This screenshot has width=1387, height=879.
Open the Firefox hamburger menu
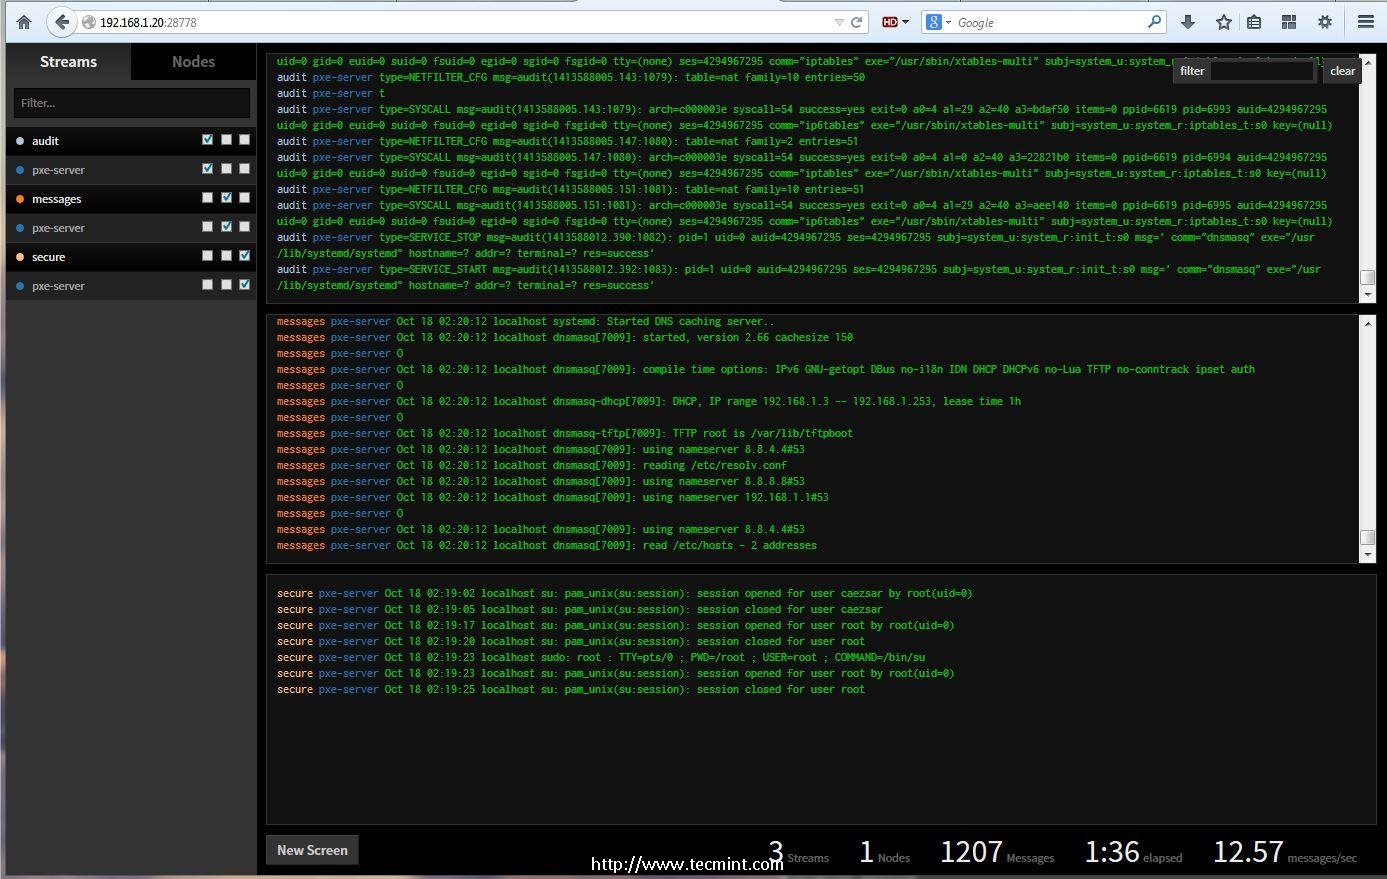point(1365,22)
